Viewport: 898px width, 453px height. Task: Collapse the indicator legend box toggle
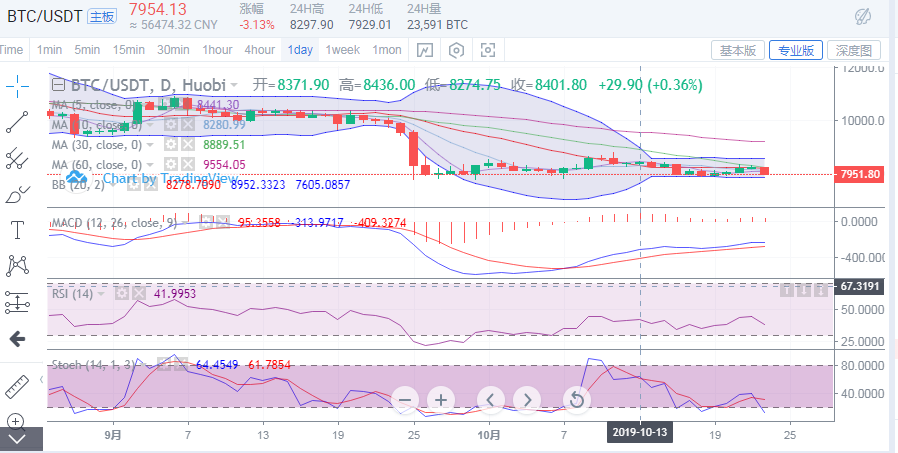(58, 85)
